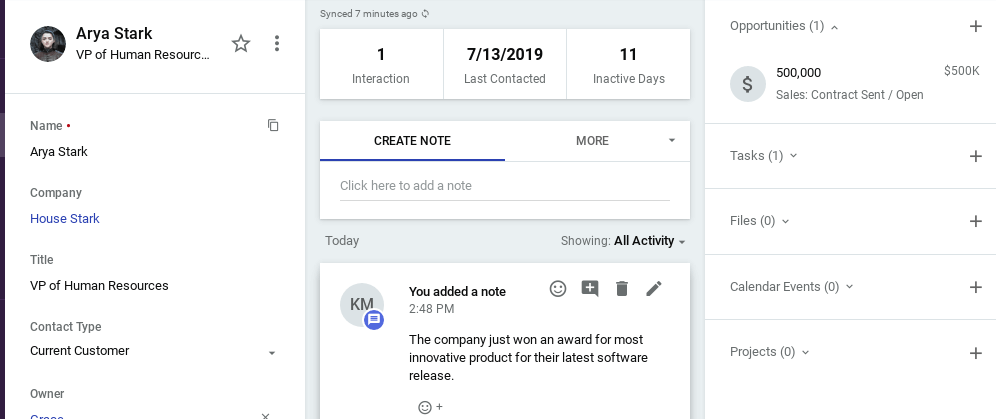Add a comment to the note
The image size is (996, 419).
pos(590,289)
